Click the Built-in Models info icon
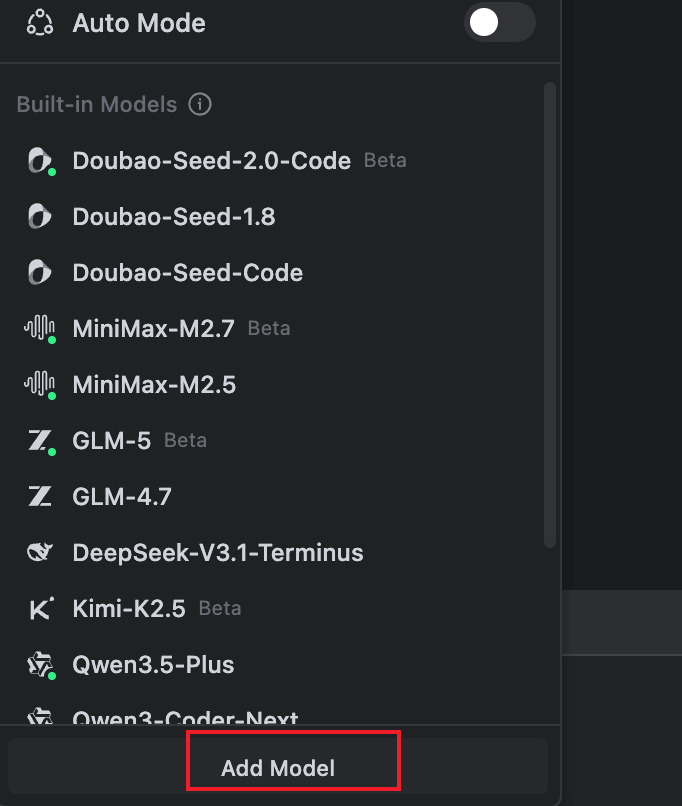The width and height of the screenshot is (682, 806). click(200, 104)
